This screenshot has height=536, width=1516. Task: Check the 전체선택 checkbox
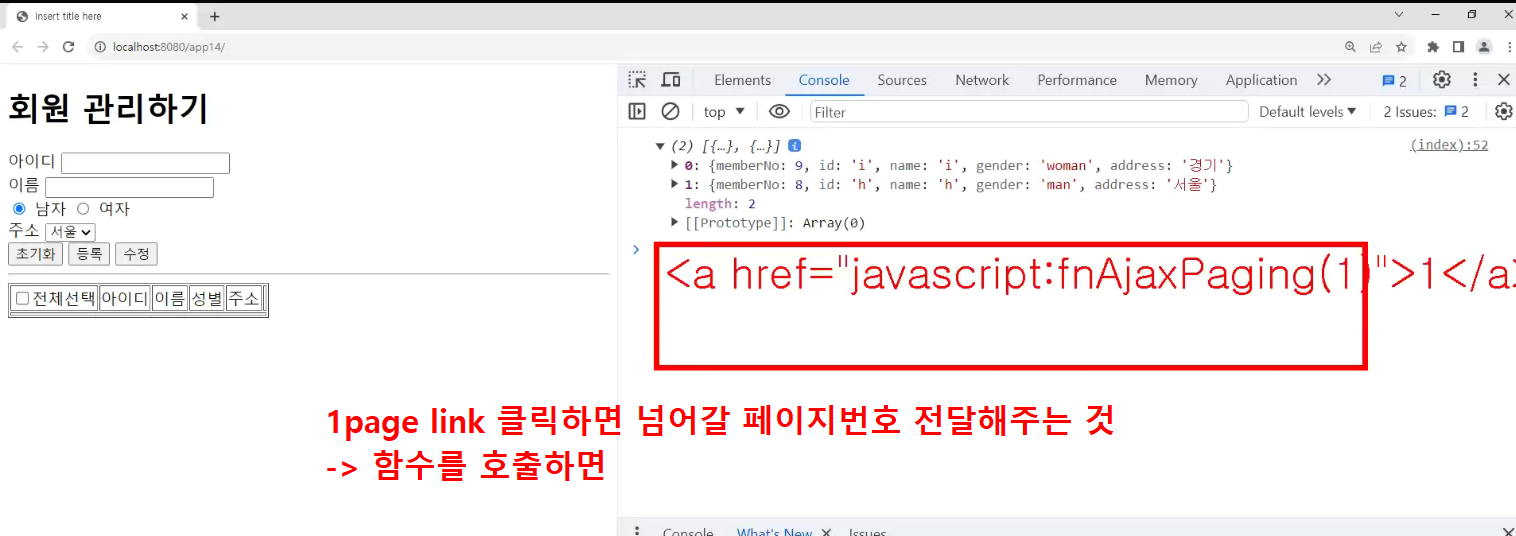pyautogui.click(x=22, y=298)
